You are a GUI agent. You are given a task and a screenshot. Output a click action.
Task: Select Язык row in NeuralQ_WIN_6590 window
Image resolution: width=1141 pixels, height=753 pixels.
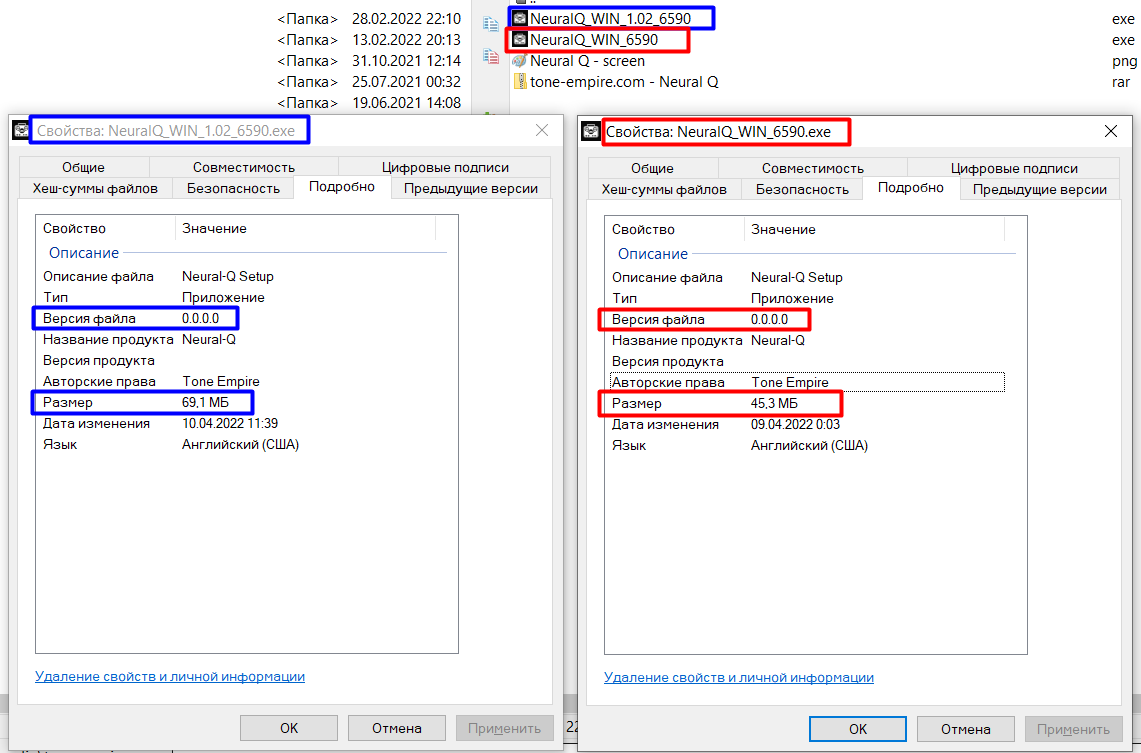[807, 445]
